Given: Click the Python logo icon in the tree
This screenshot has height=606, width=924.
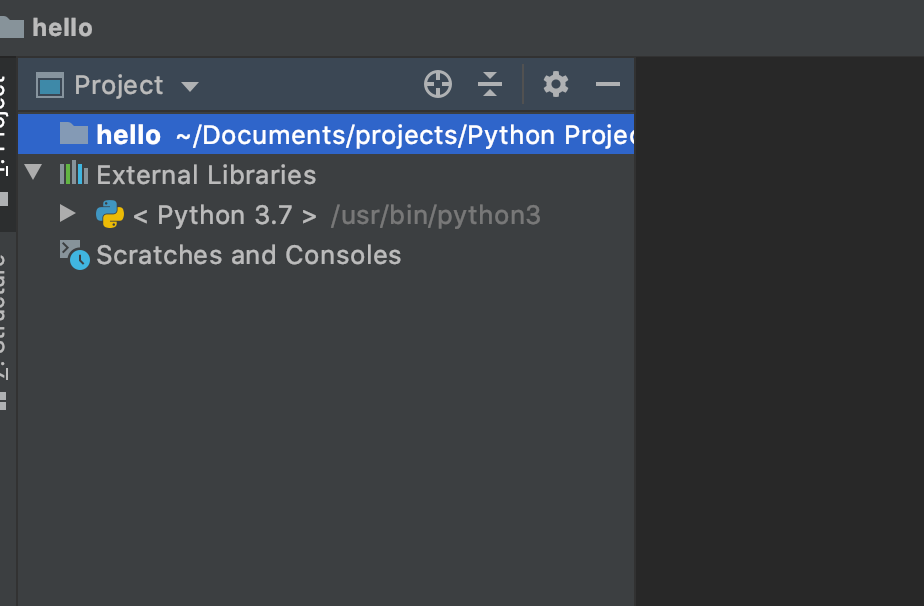Looking at the screenshot, I should tap(109, 215).
